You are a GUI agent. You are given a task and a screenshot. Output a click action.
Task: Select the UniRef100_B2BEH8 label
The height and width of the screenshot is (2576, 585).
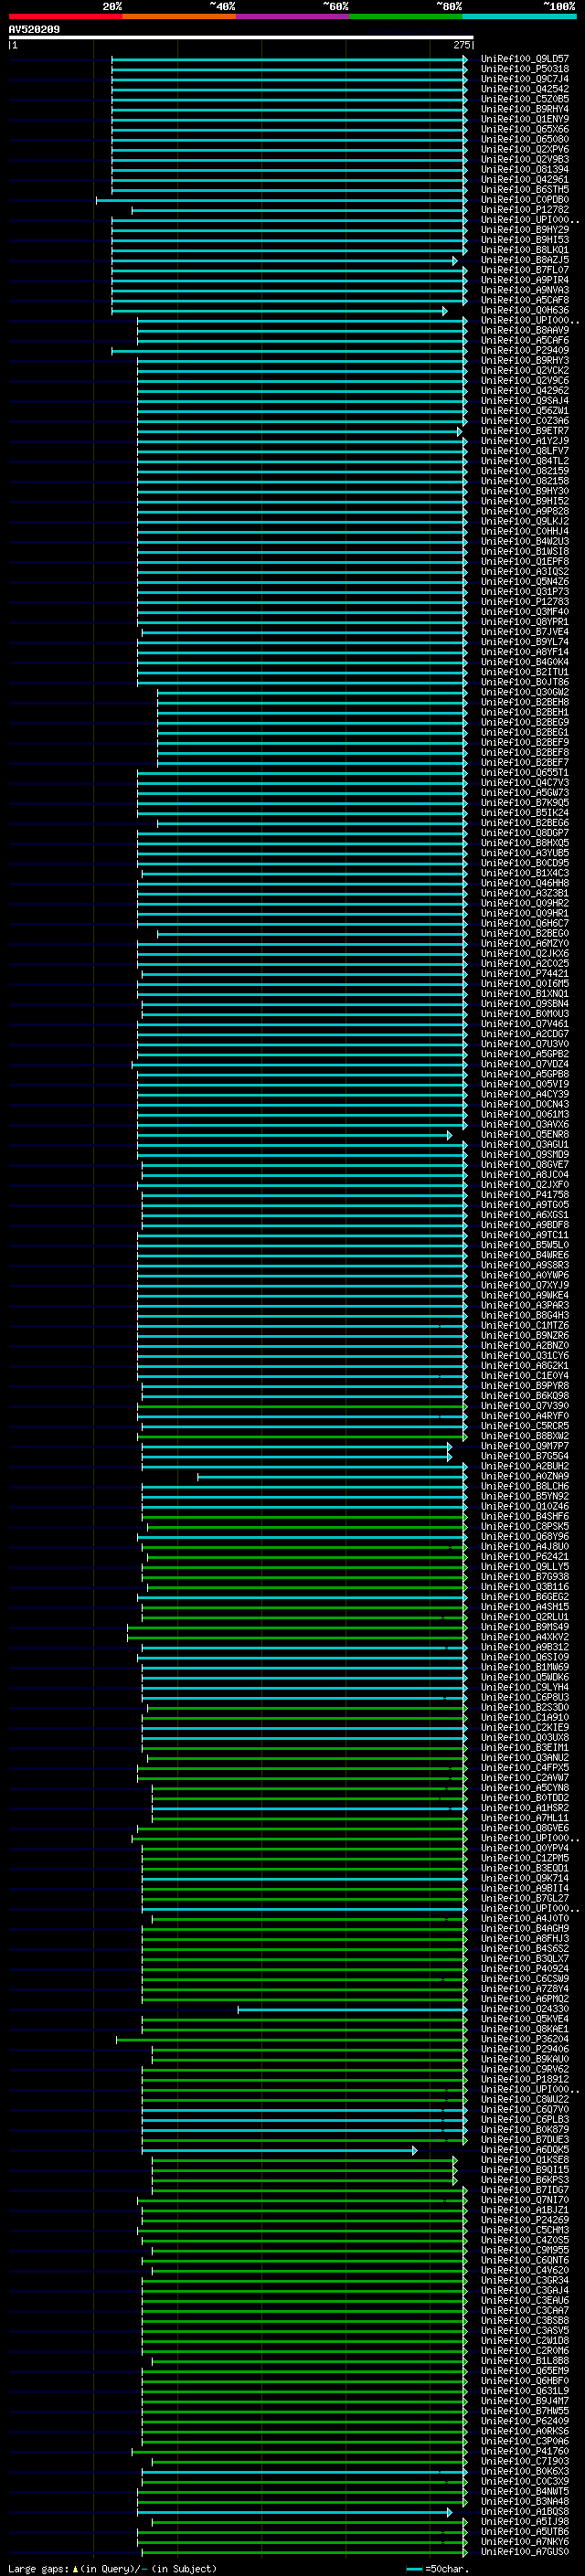tap(524, 702)
